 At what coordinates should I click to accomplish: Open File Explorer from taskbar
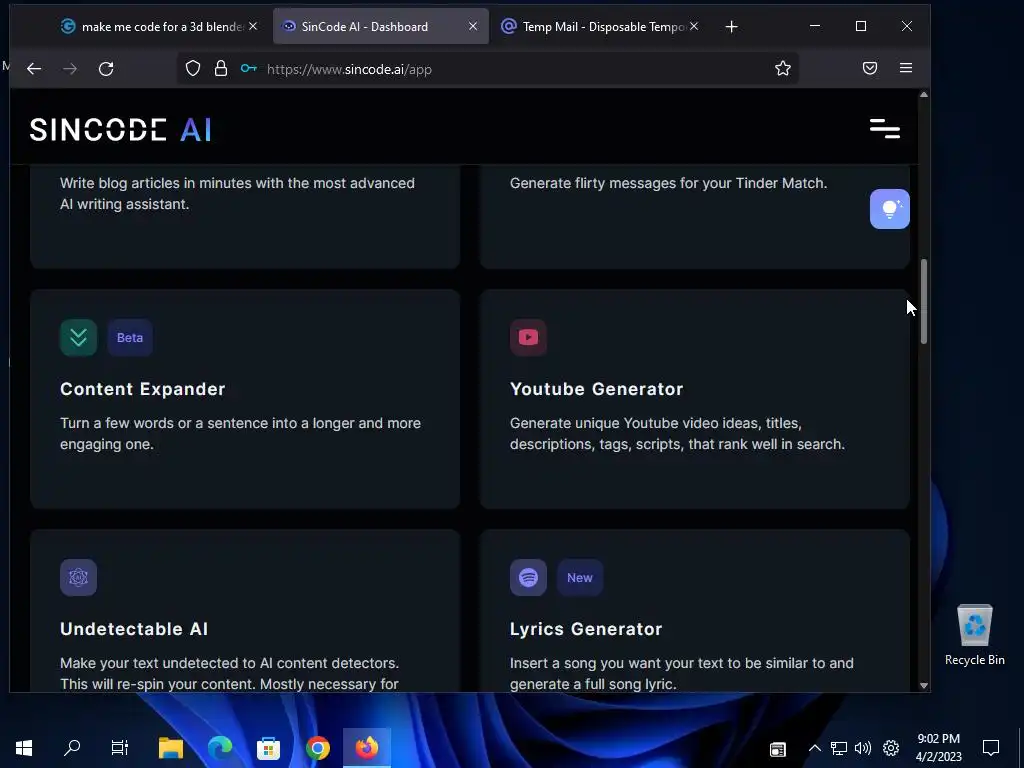(171, 748)
